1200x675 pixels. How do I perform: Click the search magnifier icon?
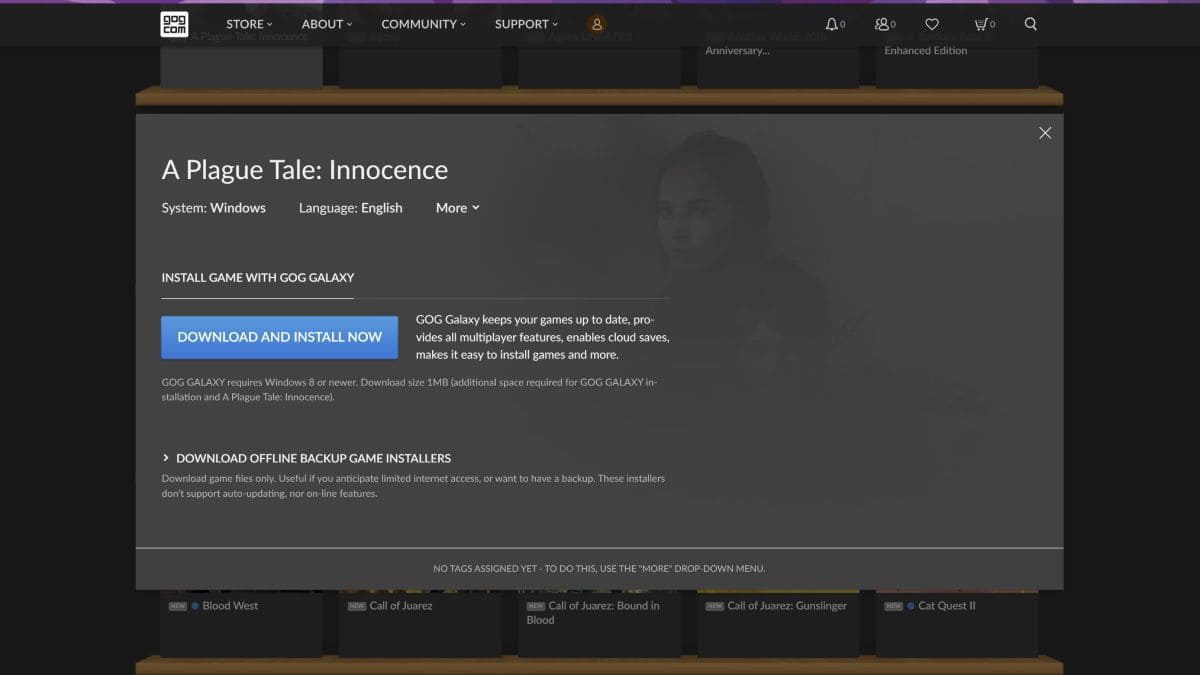point(1030,24)
